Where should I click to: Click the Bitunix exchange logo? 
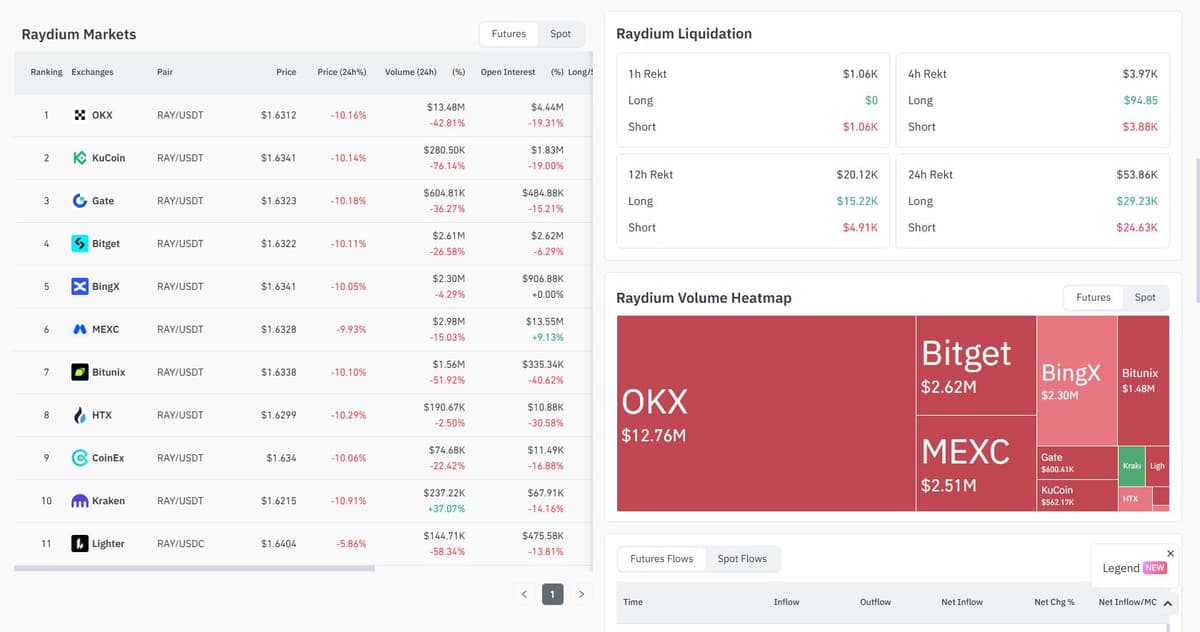point(80,372)
